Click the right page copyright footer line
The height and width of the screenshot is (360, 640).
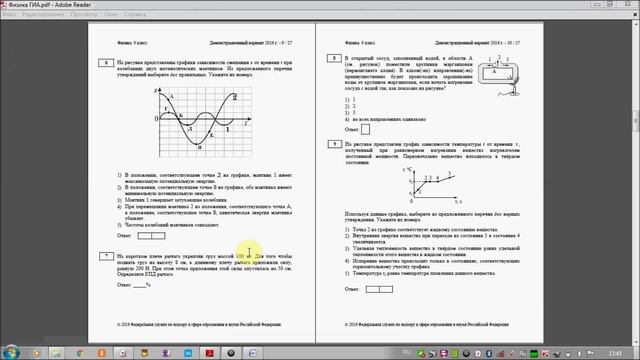tap(427, 324)
